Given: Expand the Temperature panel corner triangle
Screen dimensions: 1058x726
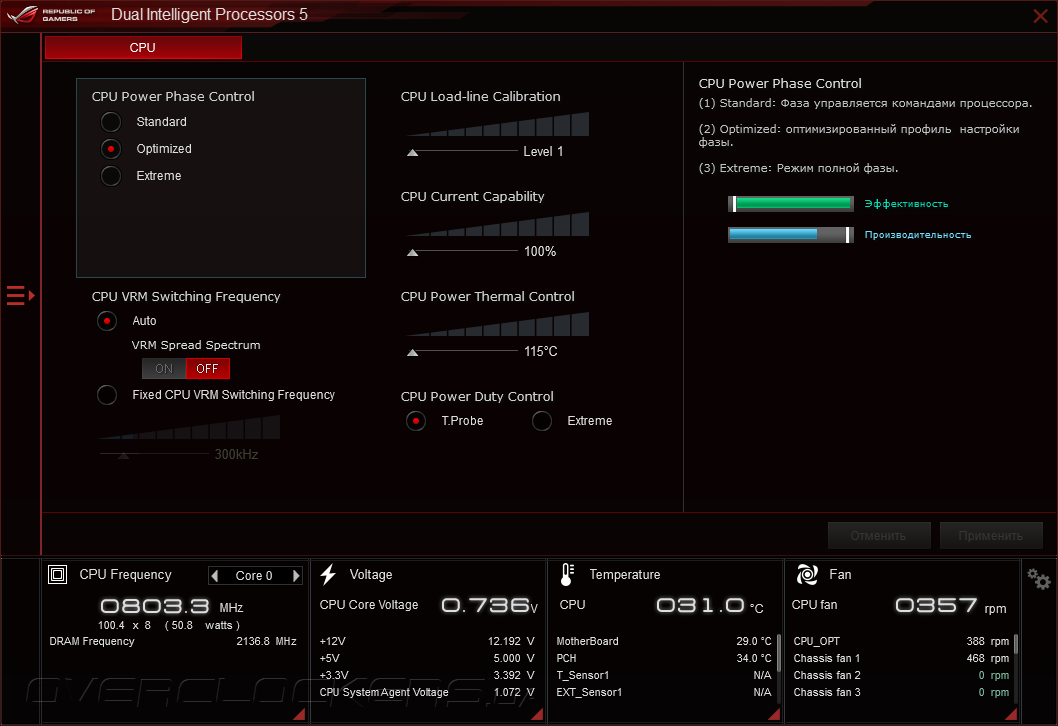Looking at the screenshot, I should tap(774, 714).
